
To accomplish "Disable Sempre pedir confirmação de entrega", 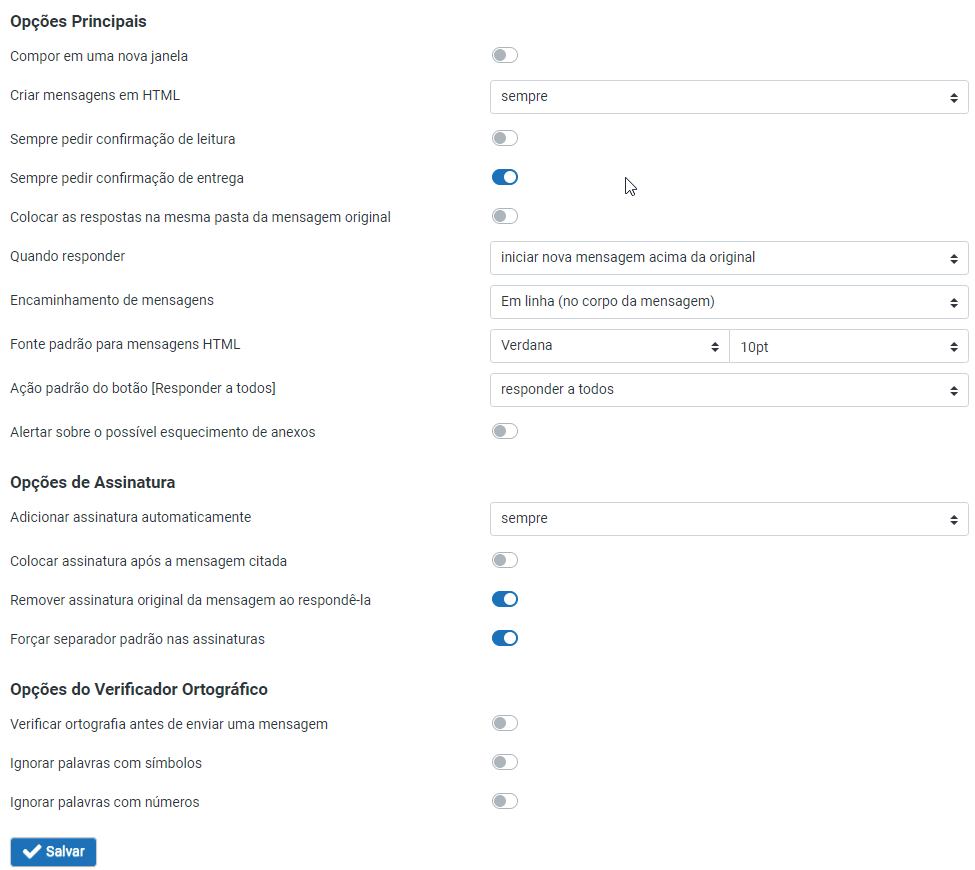I will [504, 177].
